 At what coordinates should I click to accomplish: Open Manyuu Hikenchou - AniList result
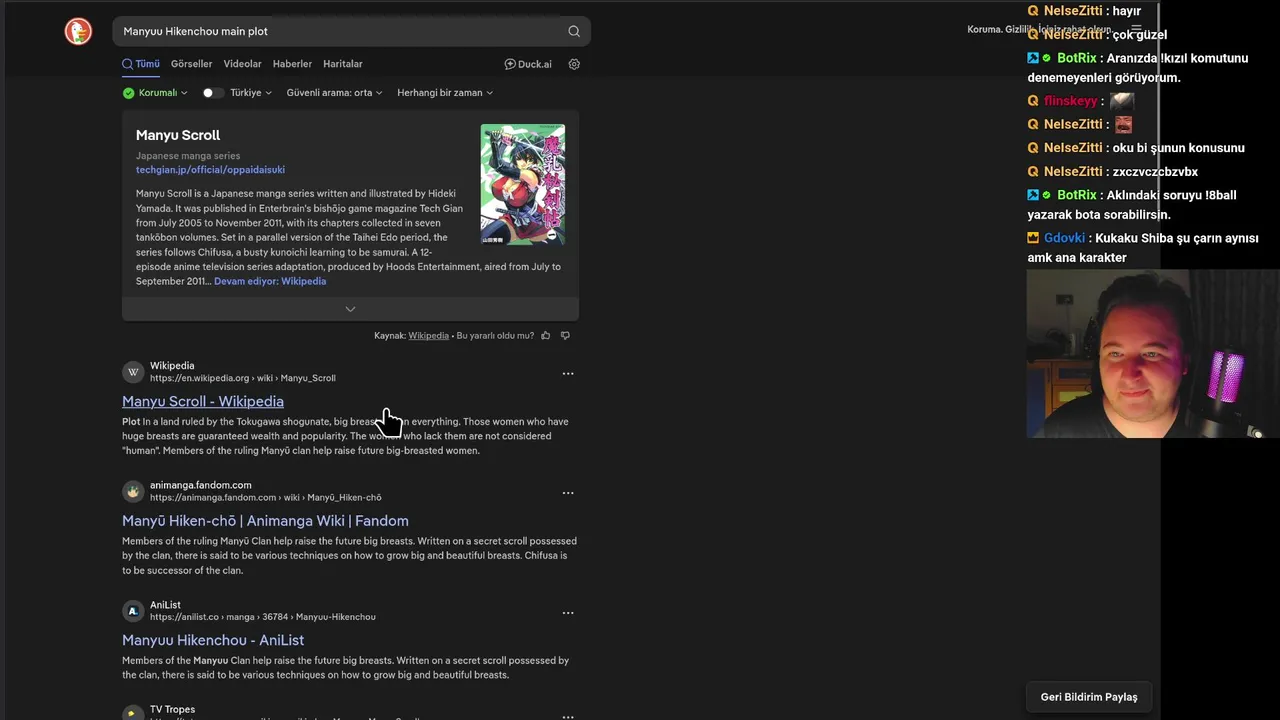213,640
